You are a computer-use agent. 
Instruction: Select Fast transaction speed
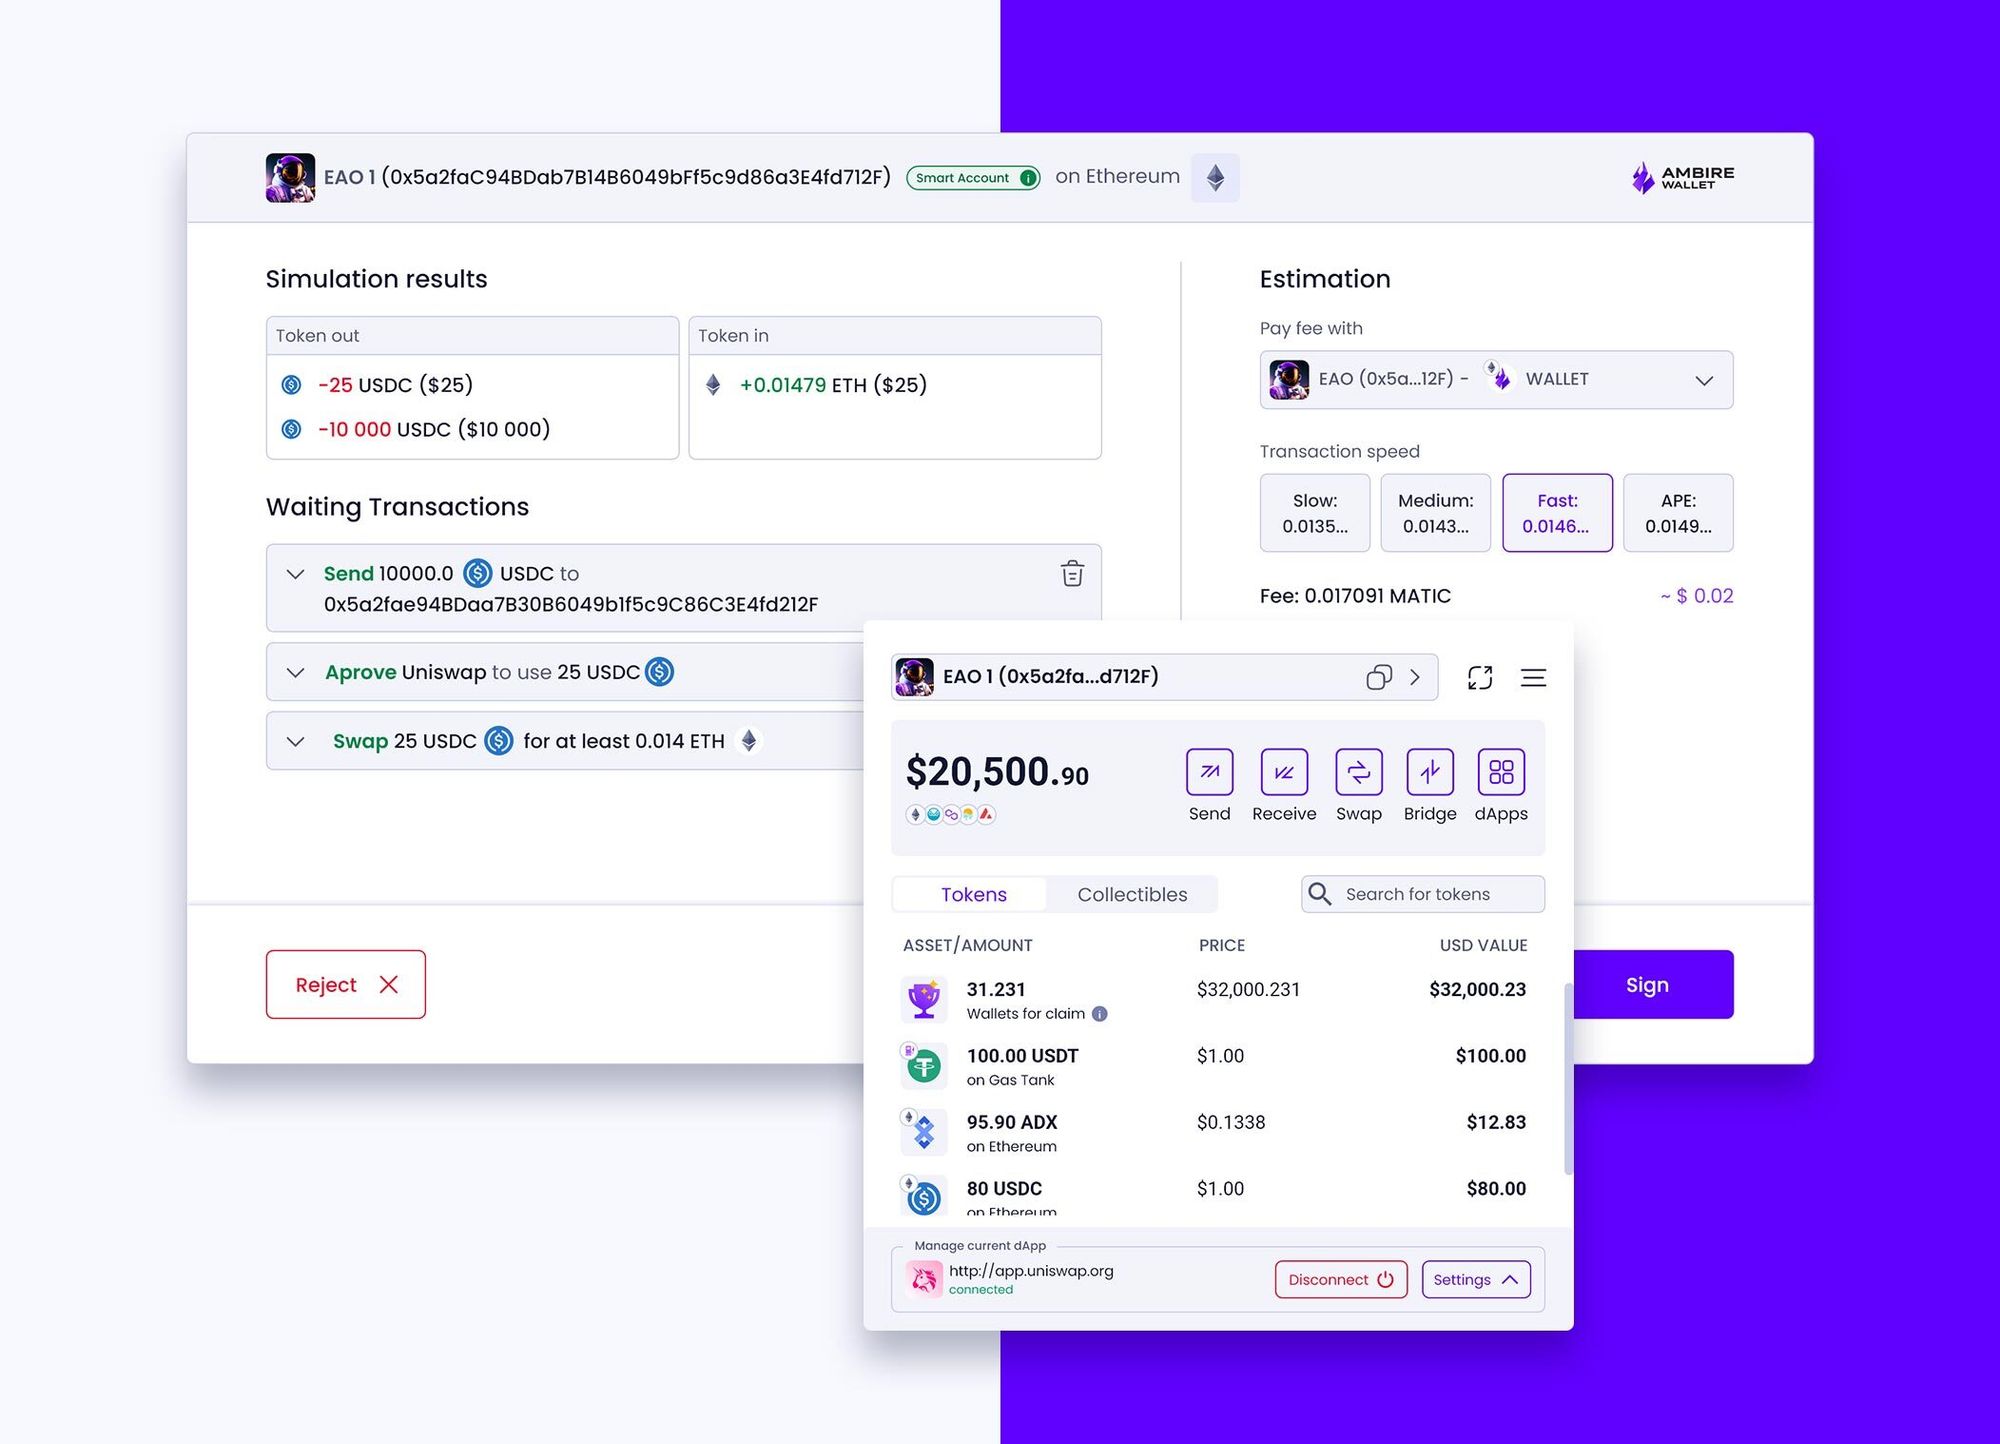tap(1557, 513)
